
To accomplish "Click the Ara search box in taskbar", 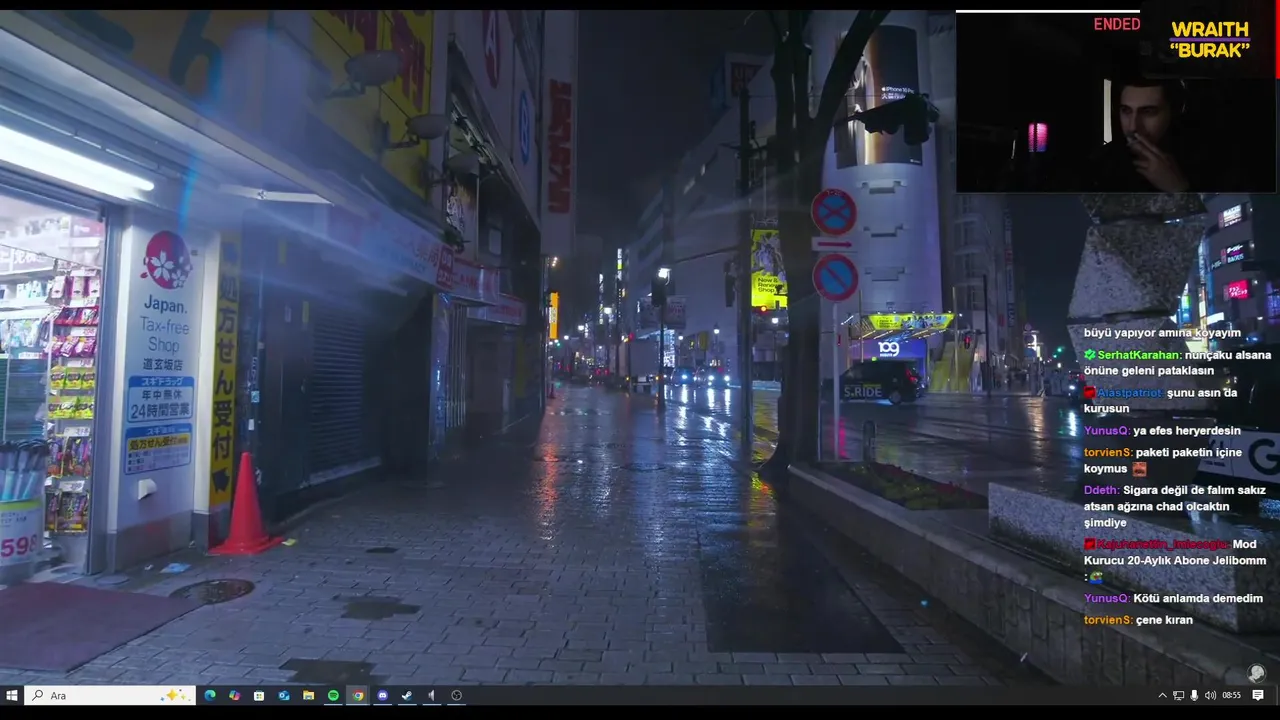I will click(110, 695).
